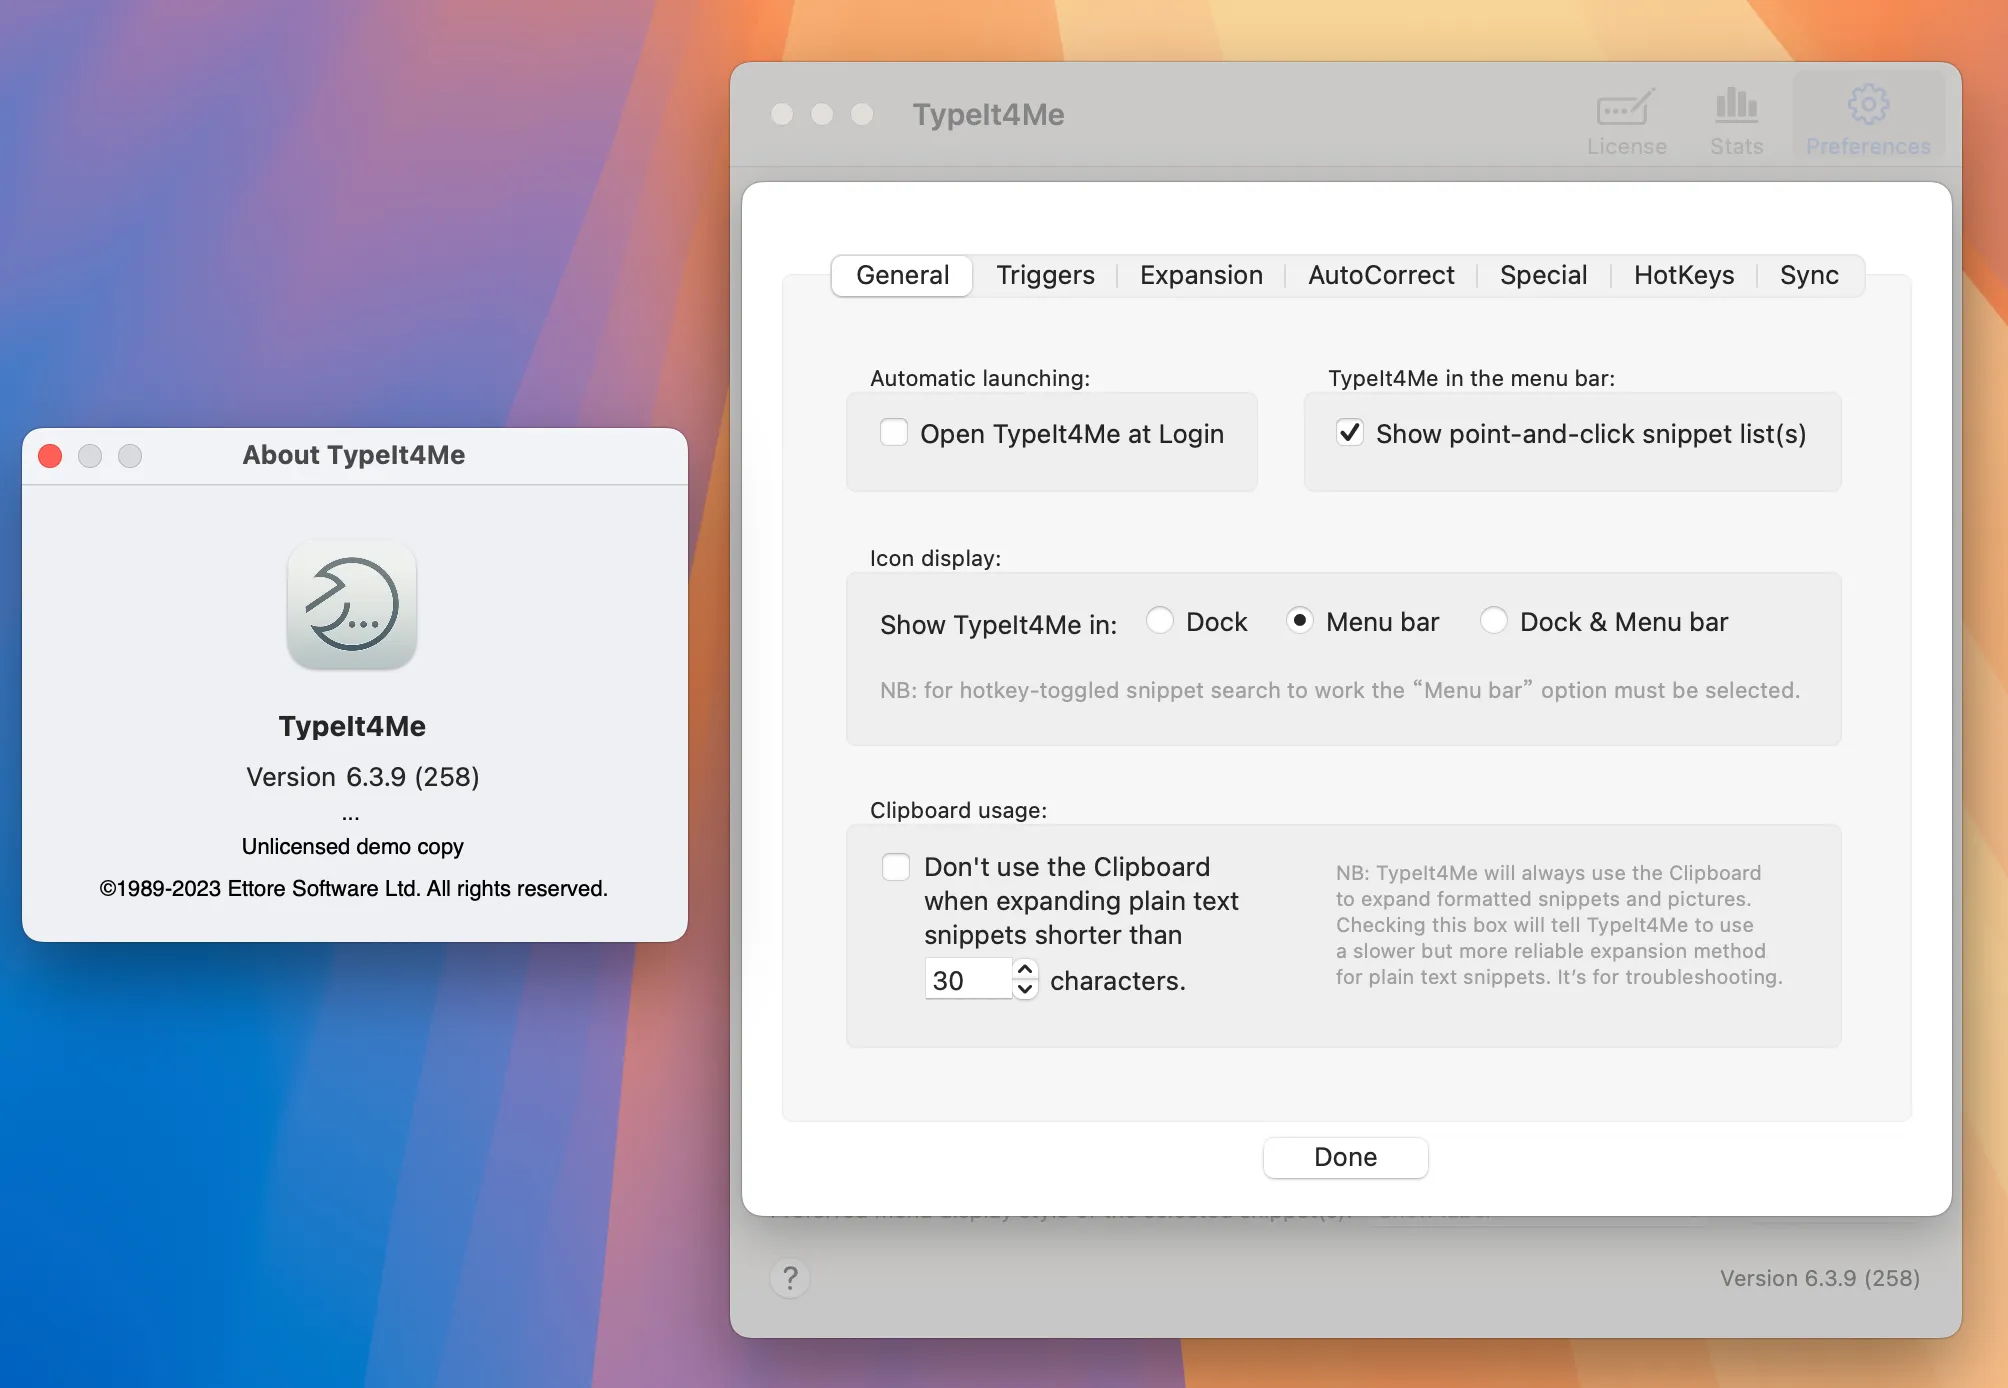
Task: Select the AutoCorrect tab
Action: [1381, 275]
